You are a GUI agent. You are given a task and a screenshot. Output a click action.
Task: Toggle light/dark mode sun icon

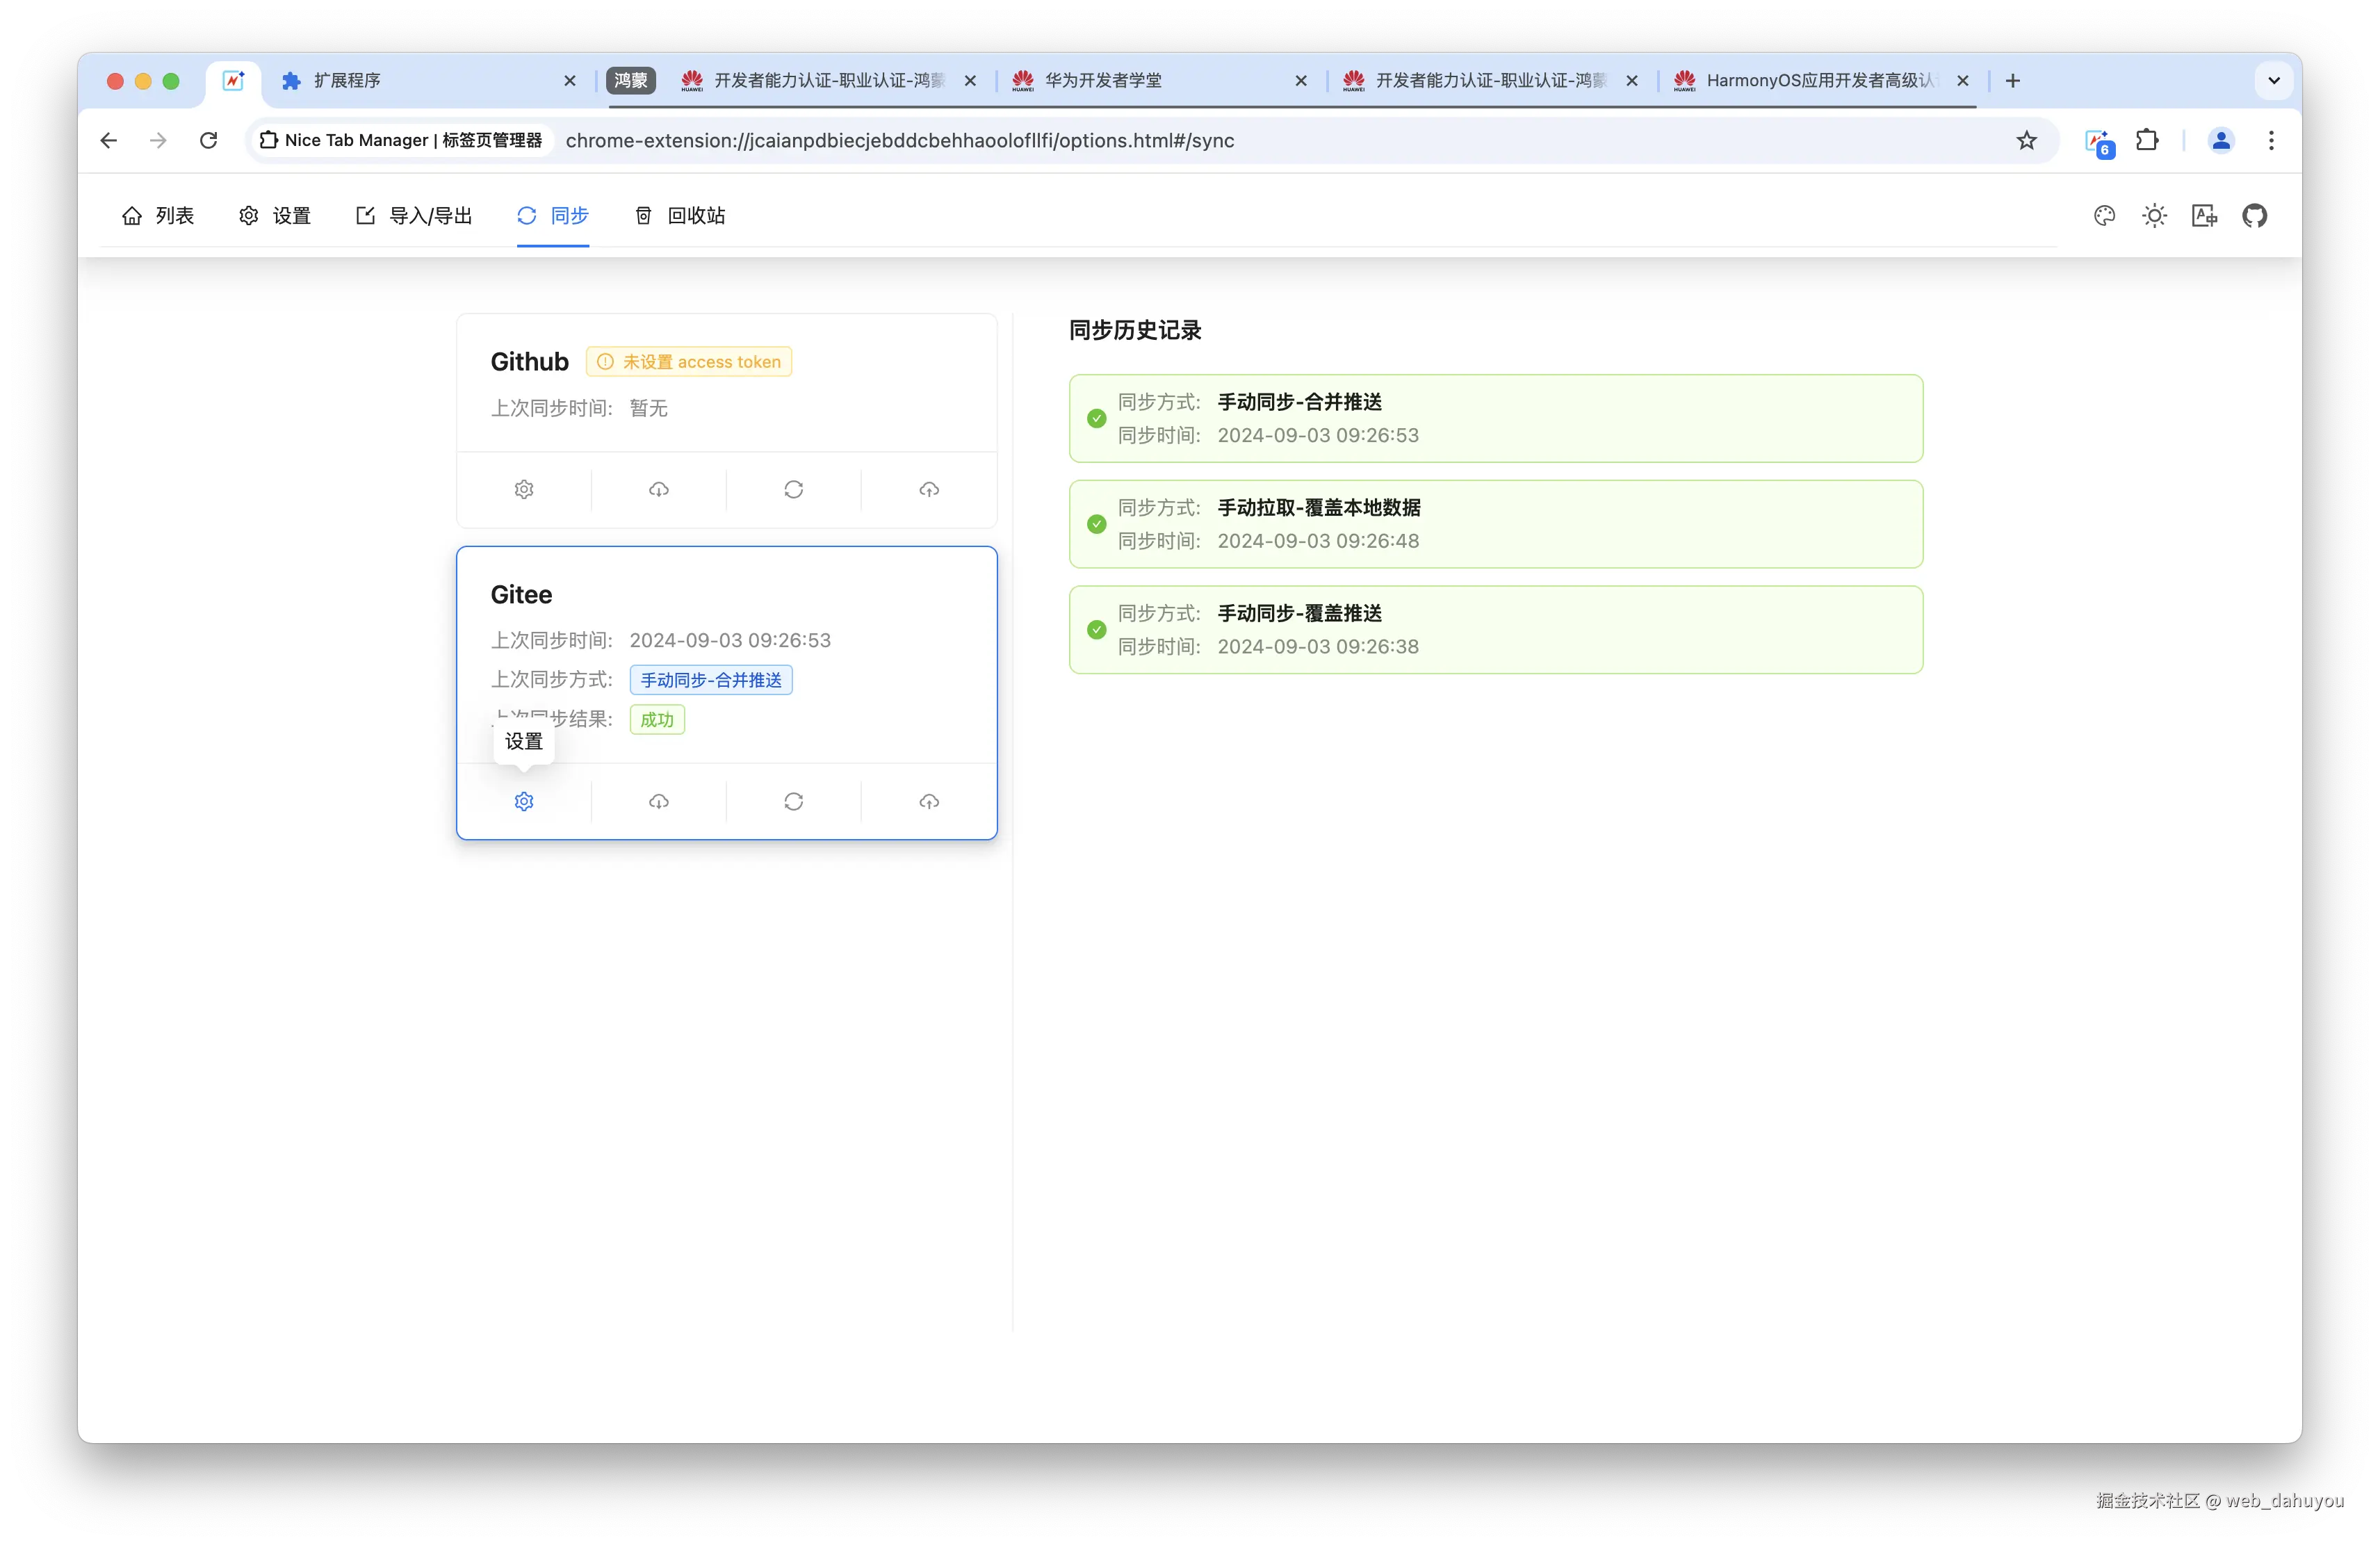(2154, 216)
